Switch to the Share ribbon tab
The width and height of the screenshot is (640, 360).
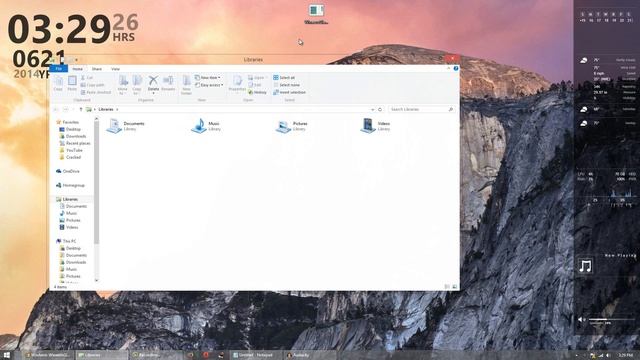97,69
